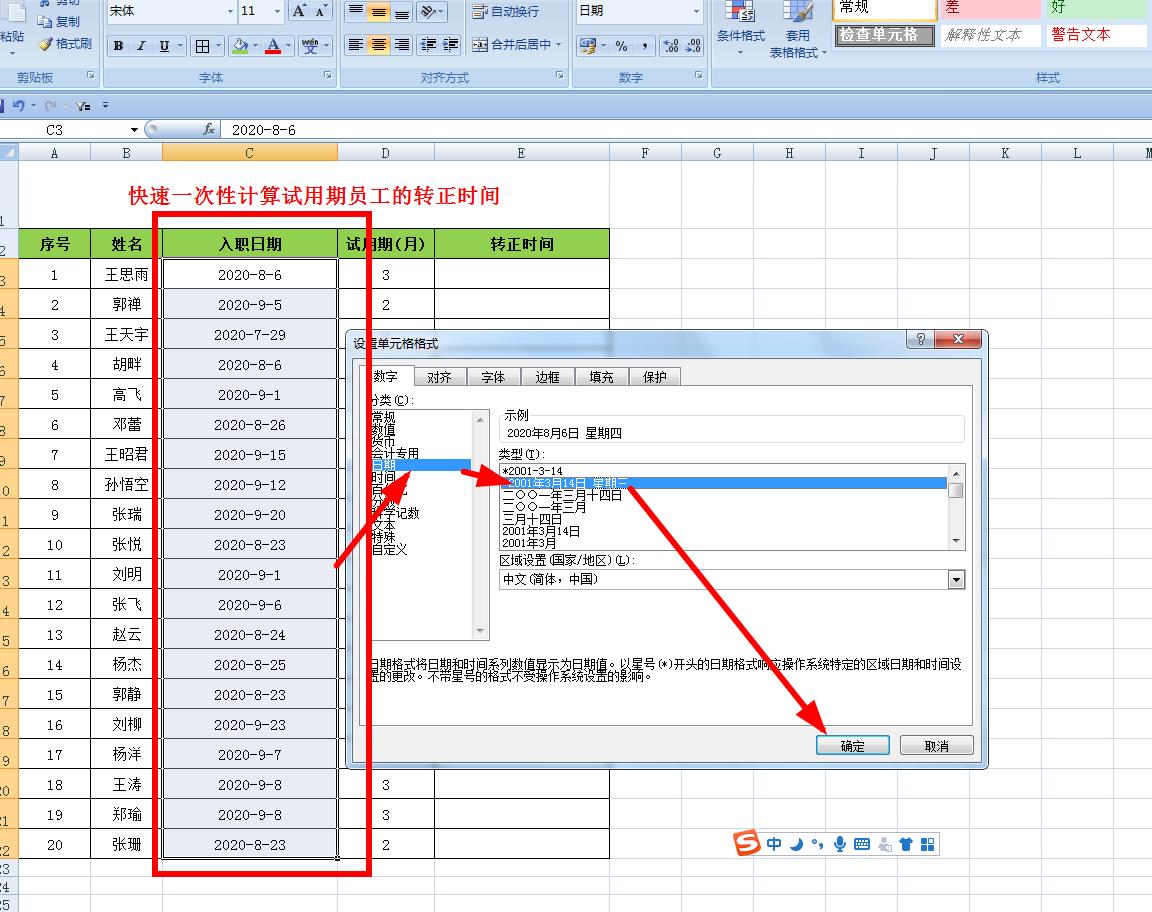The height and width of the screenshot is (912, 1152).
Task: Open font size dropdown 11
Action: [277, 11]
